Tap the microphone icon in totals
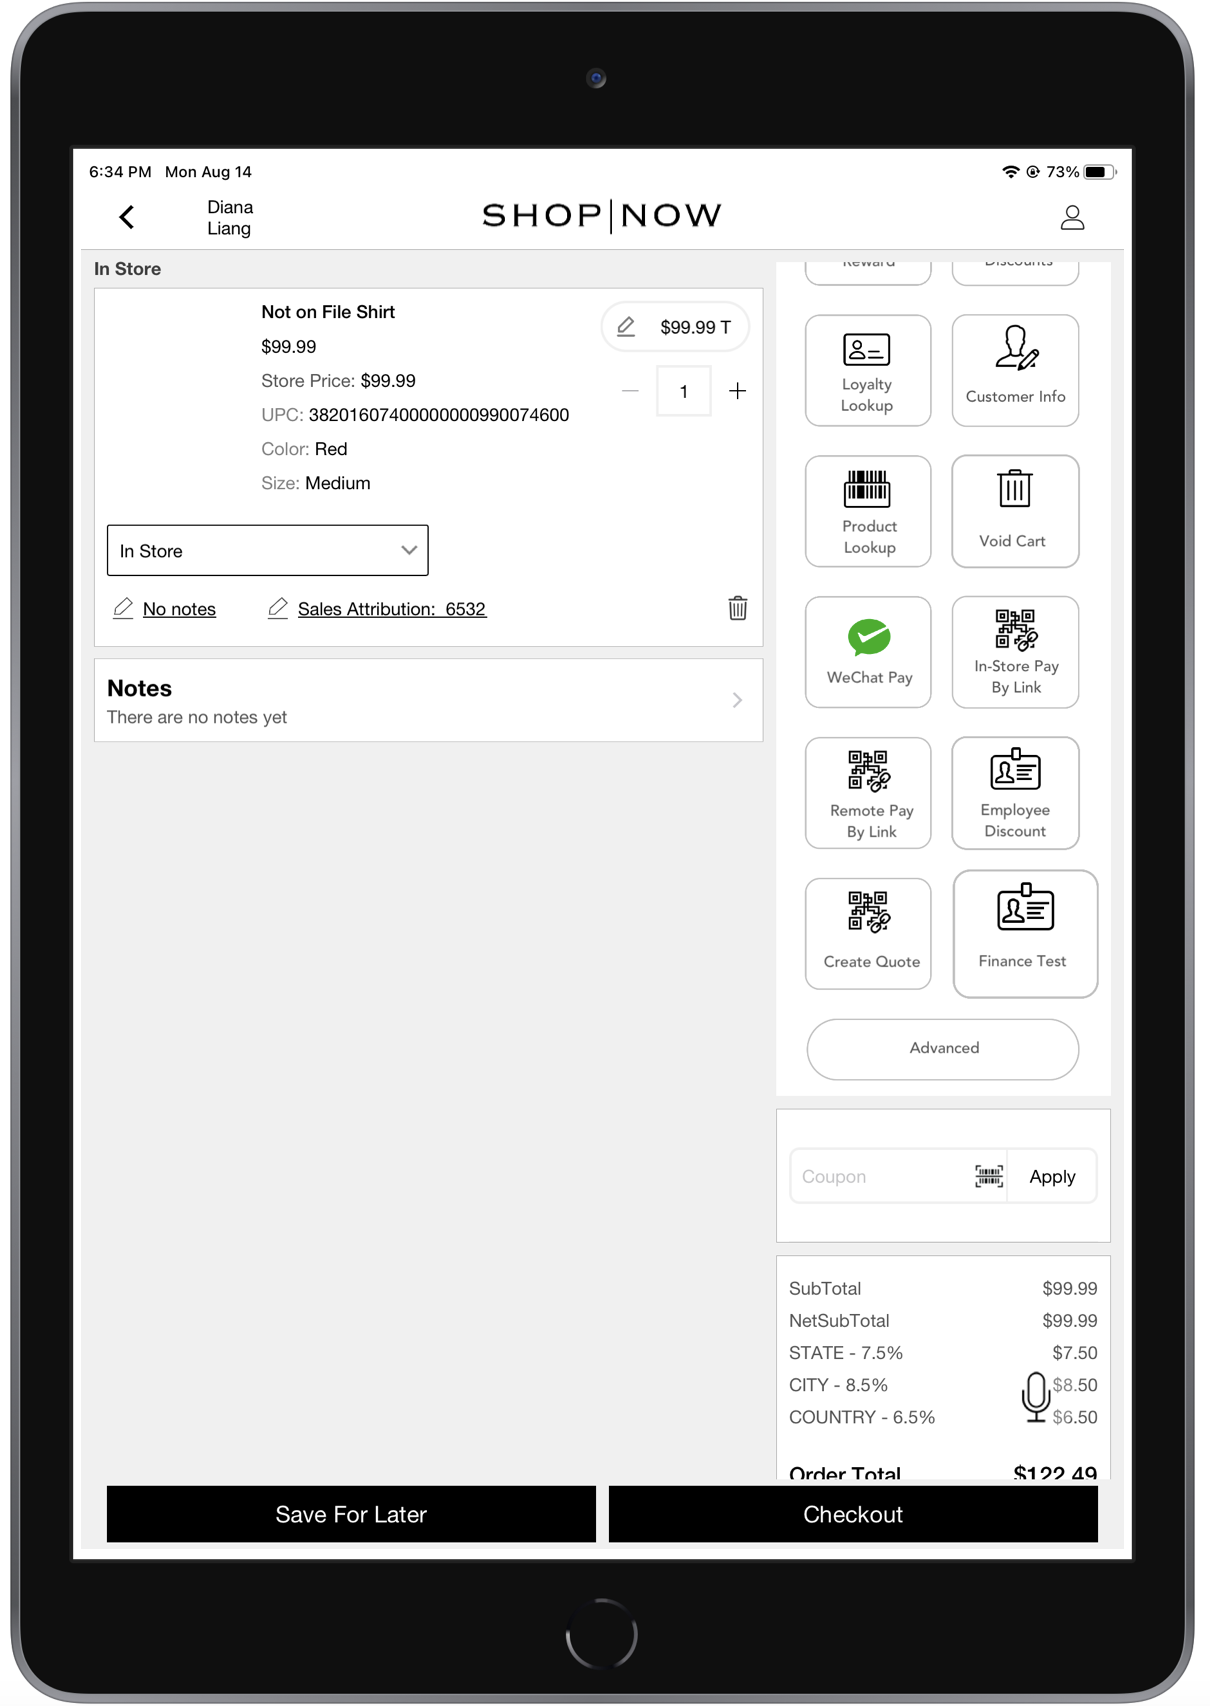The image size is (1210, 1706). (x=1036, y=1397)
